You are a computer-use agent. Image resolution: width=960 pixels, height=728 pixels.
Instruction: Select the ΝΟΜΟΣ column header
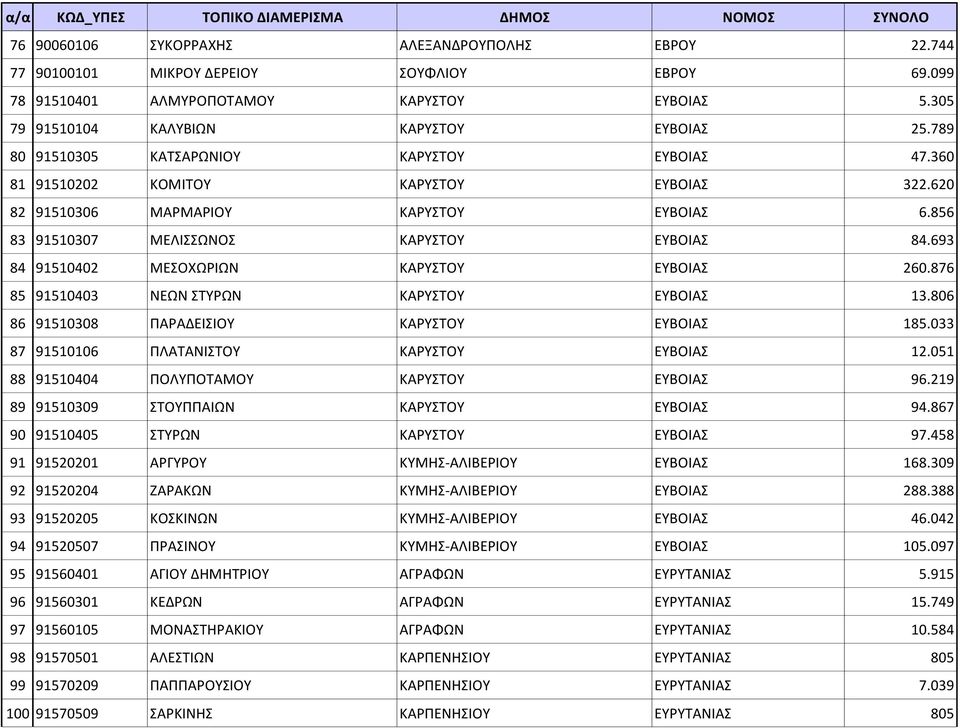(x=748, y=17)
